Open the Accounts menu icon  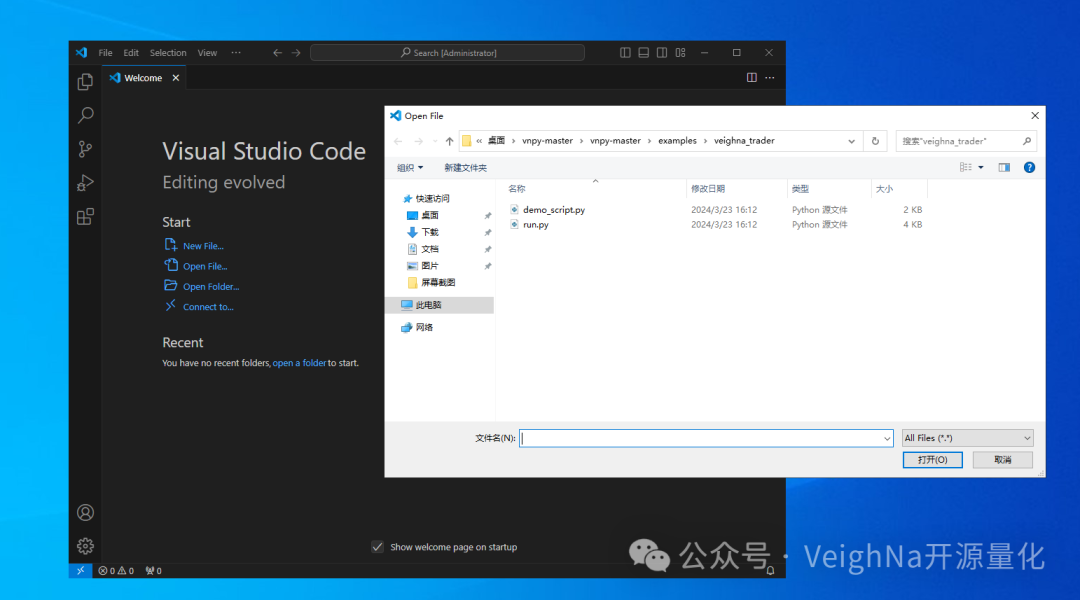85,513
